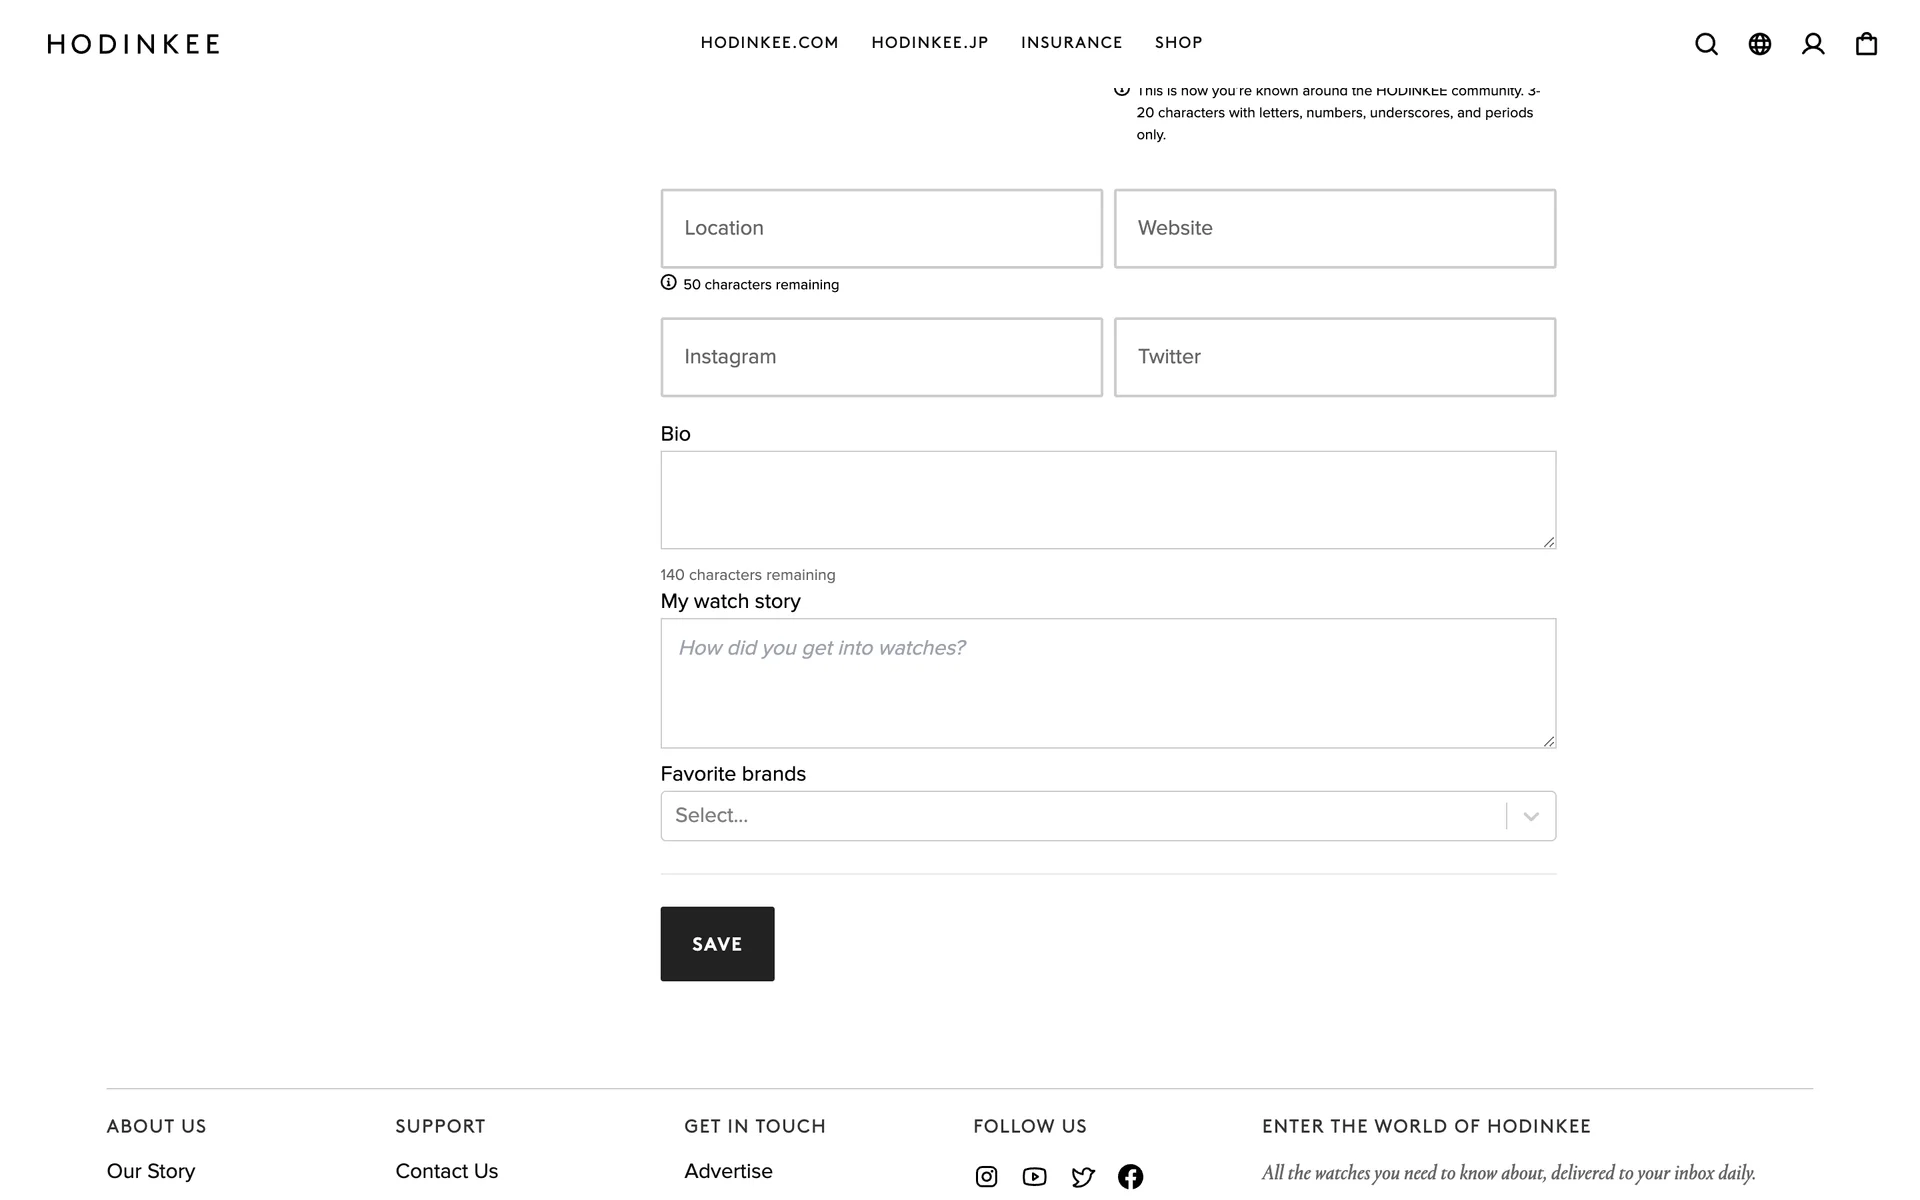Open the user account icon
The width and height of the screenshot is (1920, 1200).
coord(1812,44)
